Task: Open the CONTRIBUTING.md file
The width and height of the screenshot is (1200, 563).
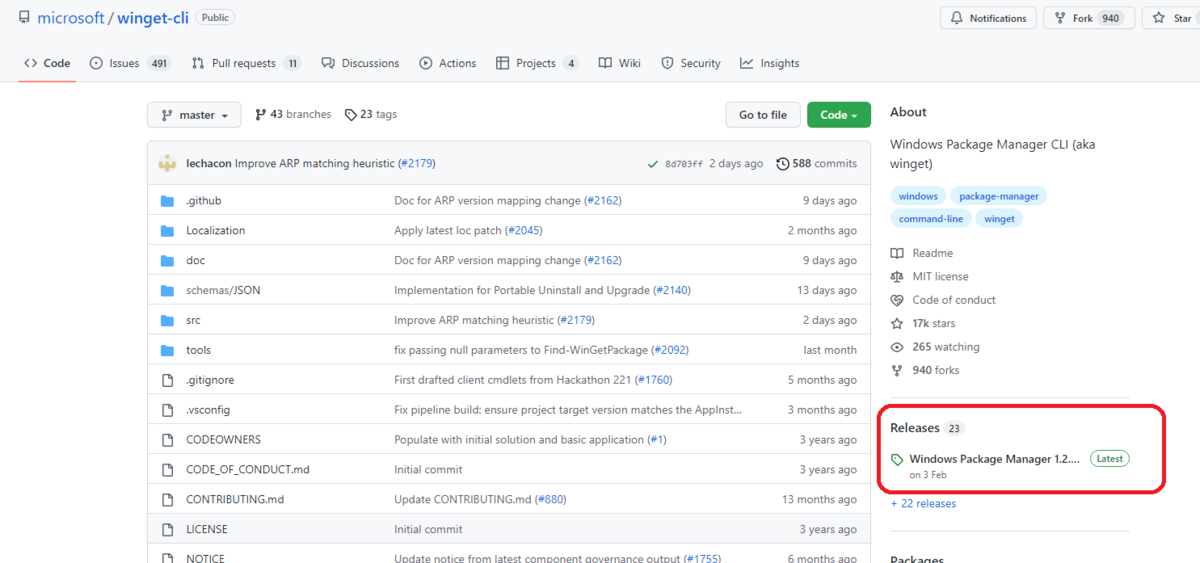Action: [x=235, y=499]
